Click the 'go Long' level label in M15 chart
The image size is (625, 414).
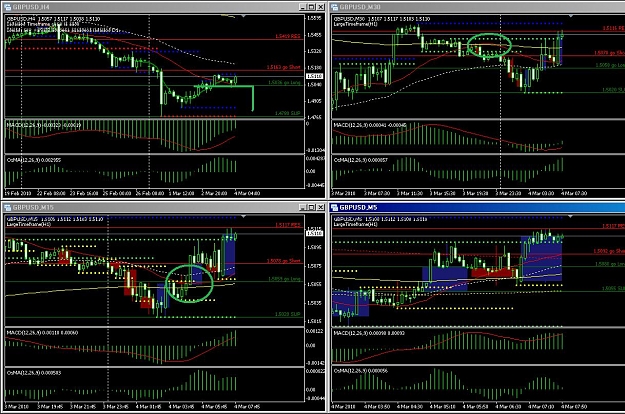[285, 279]
